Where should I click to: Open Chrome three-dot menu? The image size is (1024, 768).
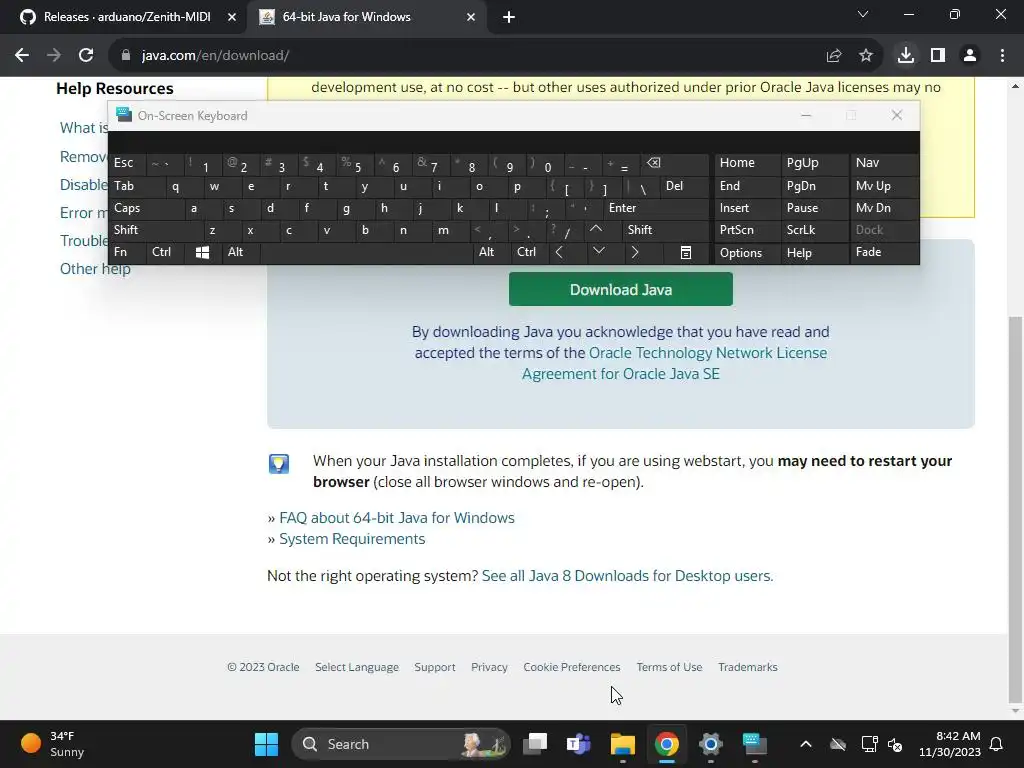[x=1002, y=56]
